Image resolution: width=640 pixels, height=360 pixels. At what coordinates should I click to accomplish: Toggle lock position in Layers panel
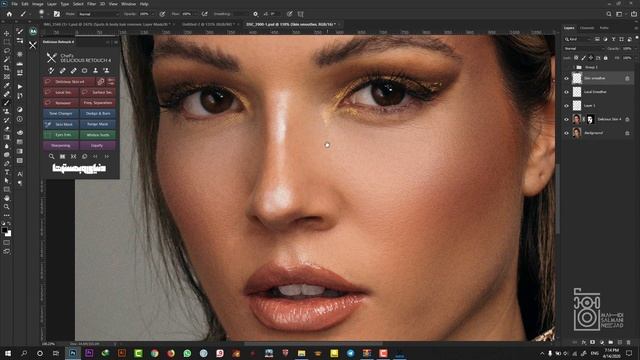[591, 58]
